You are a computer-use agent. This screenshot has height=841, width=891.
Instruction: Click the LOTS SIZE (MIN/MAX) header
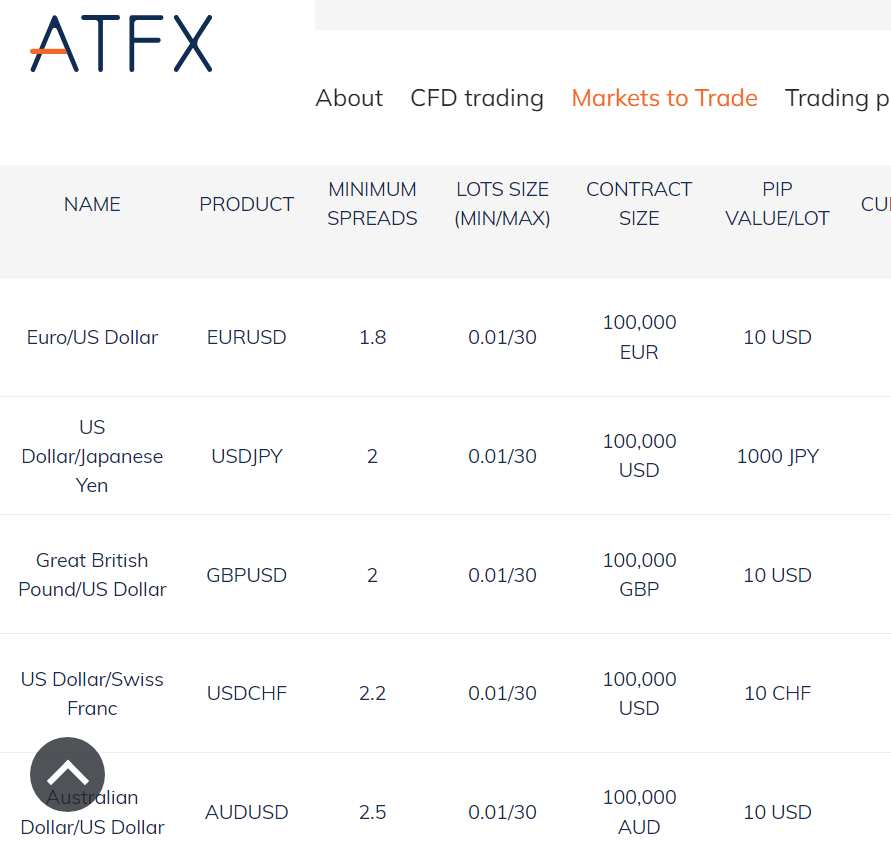[x=502, y=204]
